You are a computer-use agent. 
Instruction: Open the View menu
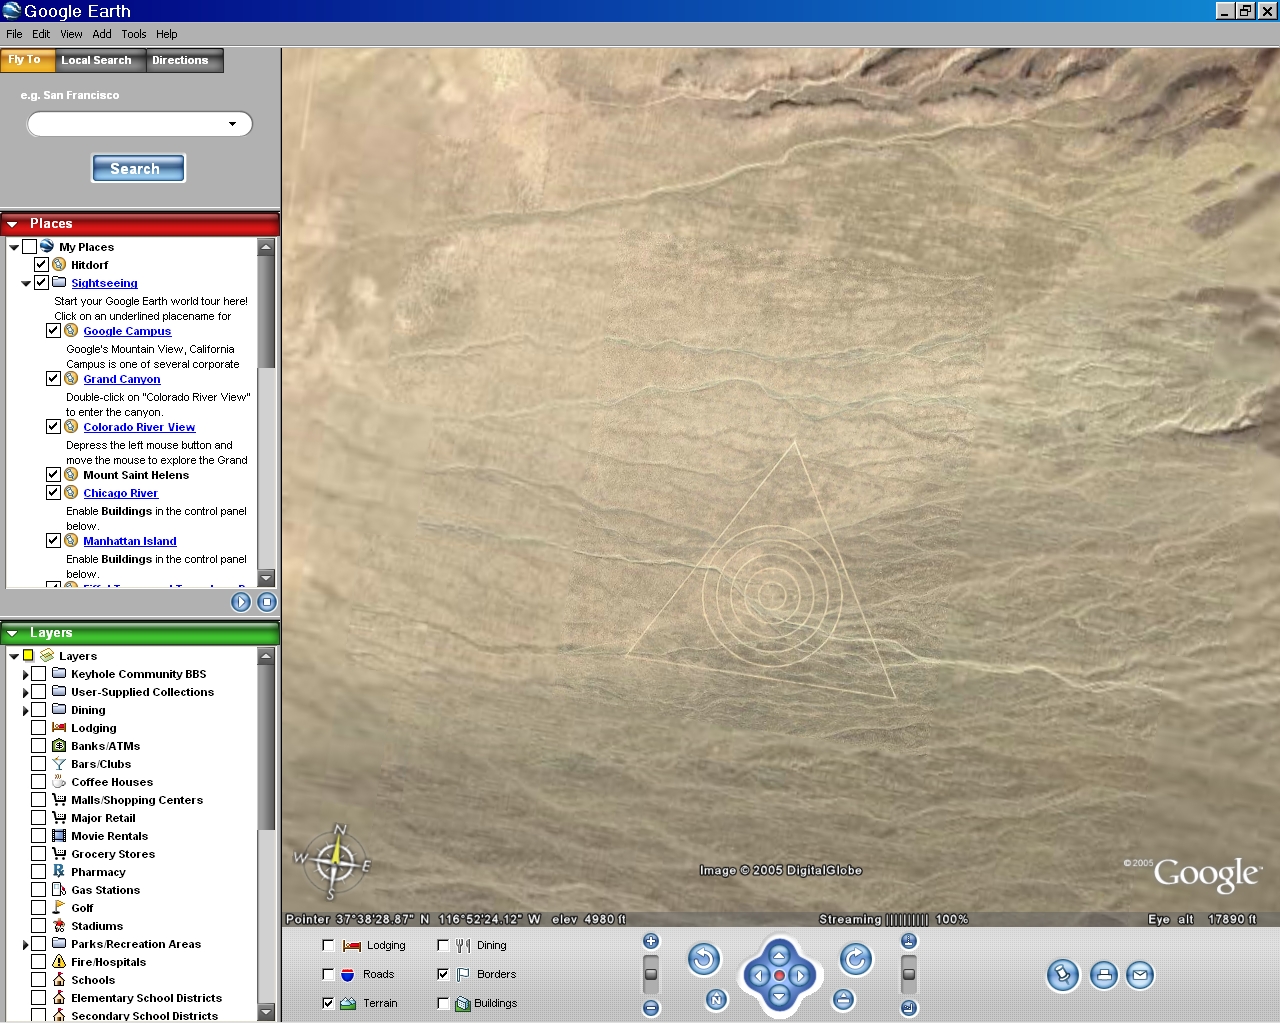pyautogui.click(x=71, y=34)
